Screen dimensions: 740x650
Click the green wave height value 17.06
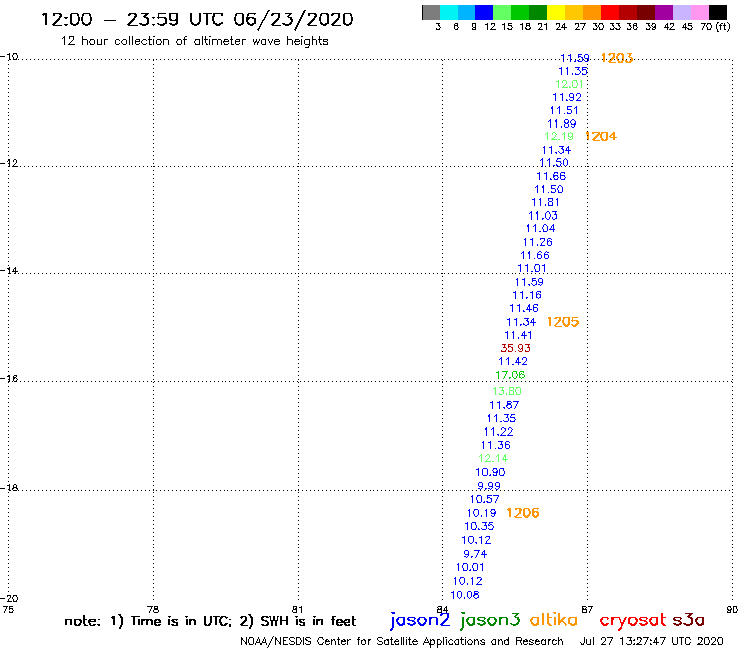pyautogui.click(x=510, y=375)
